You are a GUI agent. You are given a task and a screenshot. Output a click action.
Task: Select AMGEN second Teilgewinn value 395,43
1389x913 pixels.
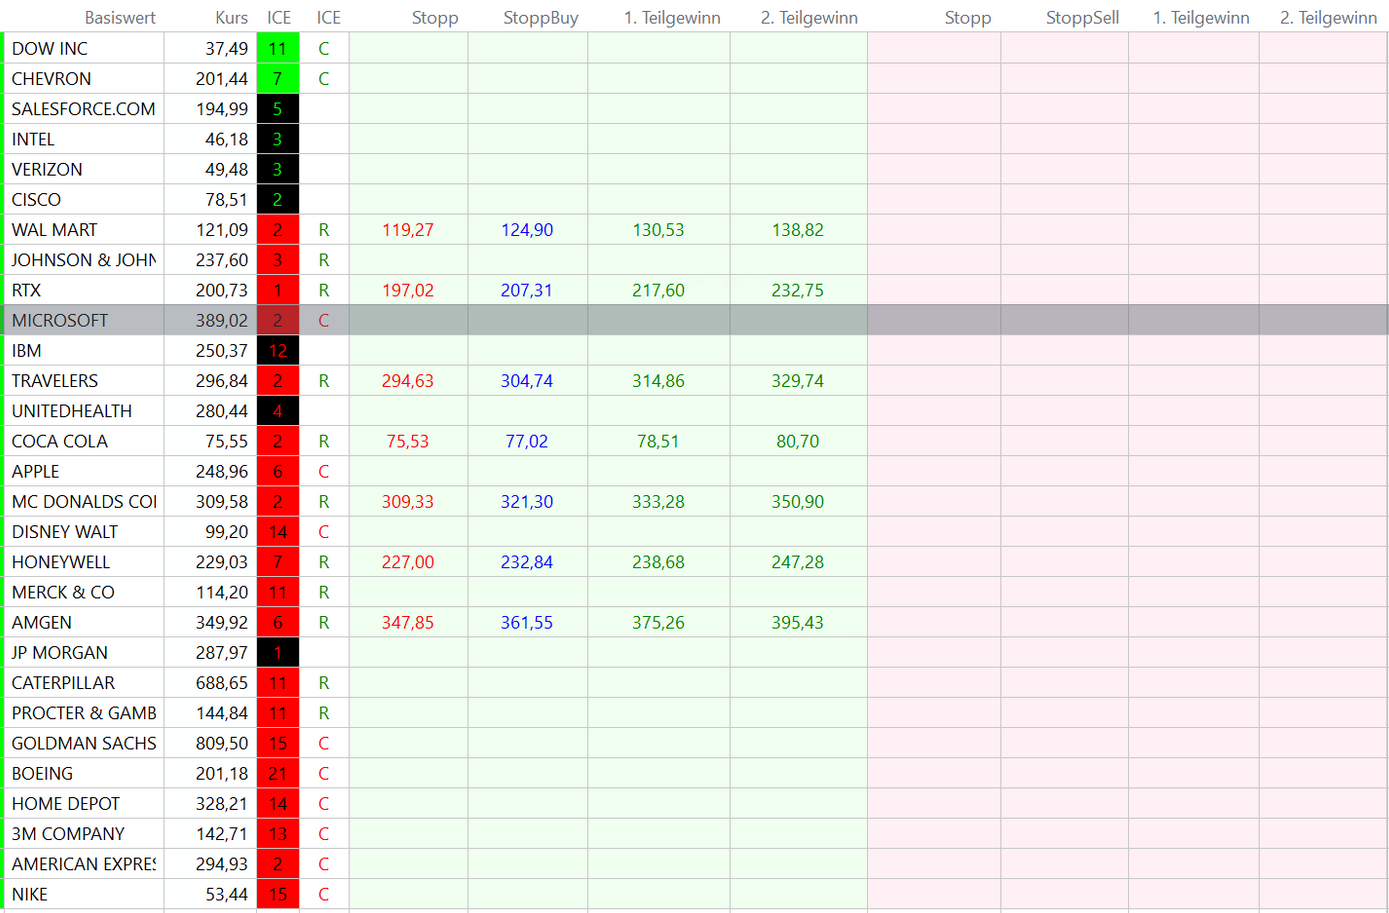[797, 622]
